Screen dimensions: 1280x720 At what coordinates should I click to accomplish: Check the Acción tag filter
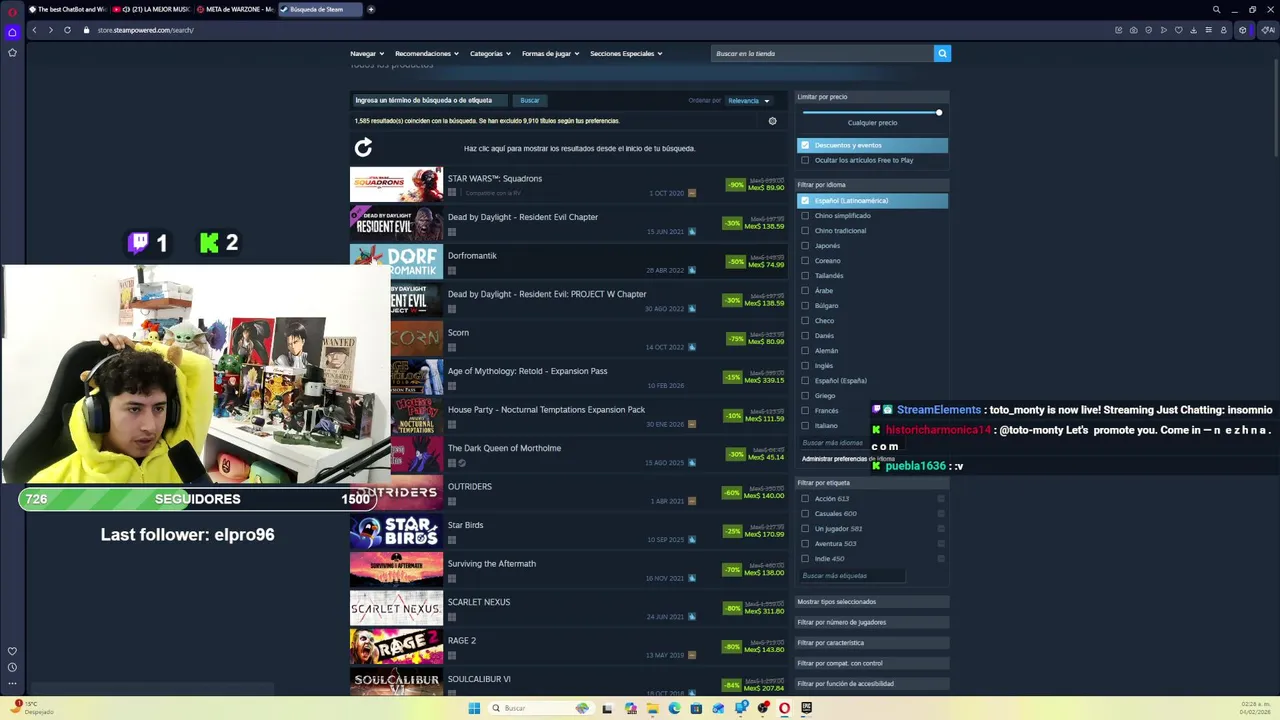click(805, 498)
